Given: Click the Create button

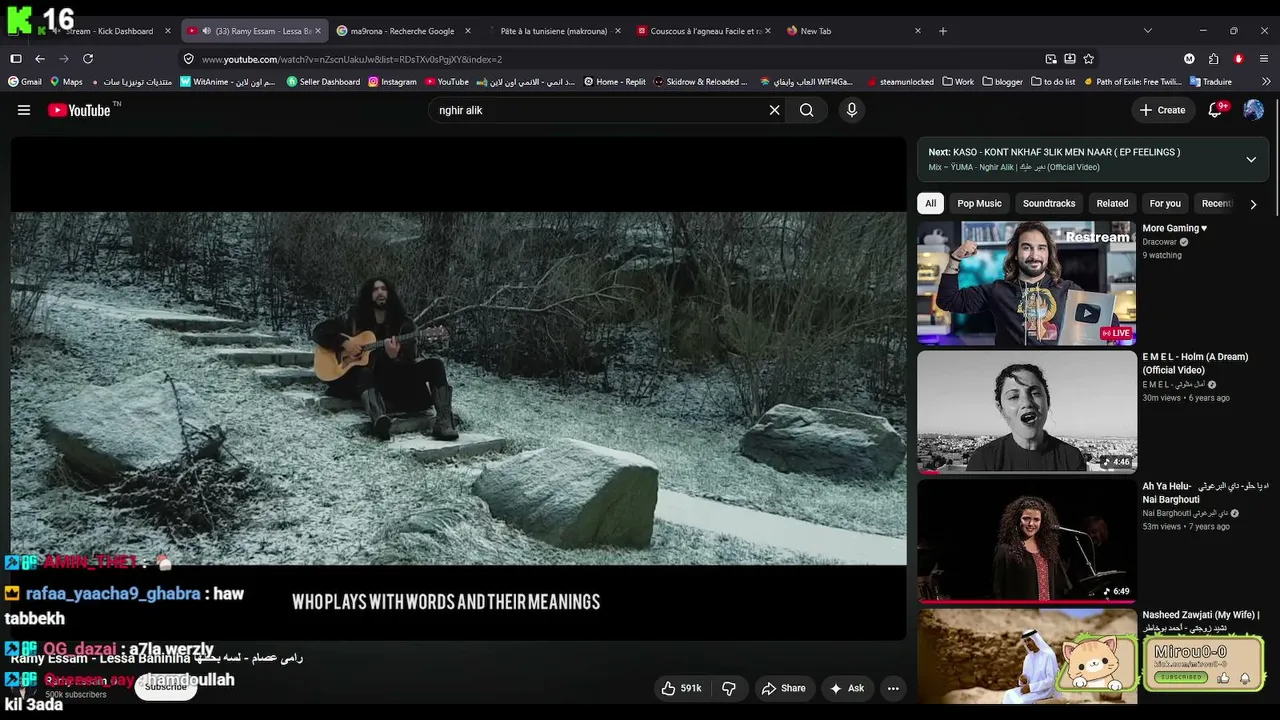Looking at the screenshot, I should [1162, 110].
